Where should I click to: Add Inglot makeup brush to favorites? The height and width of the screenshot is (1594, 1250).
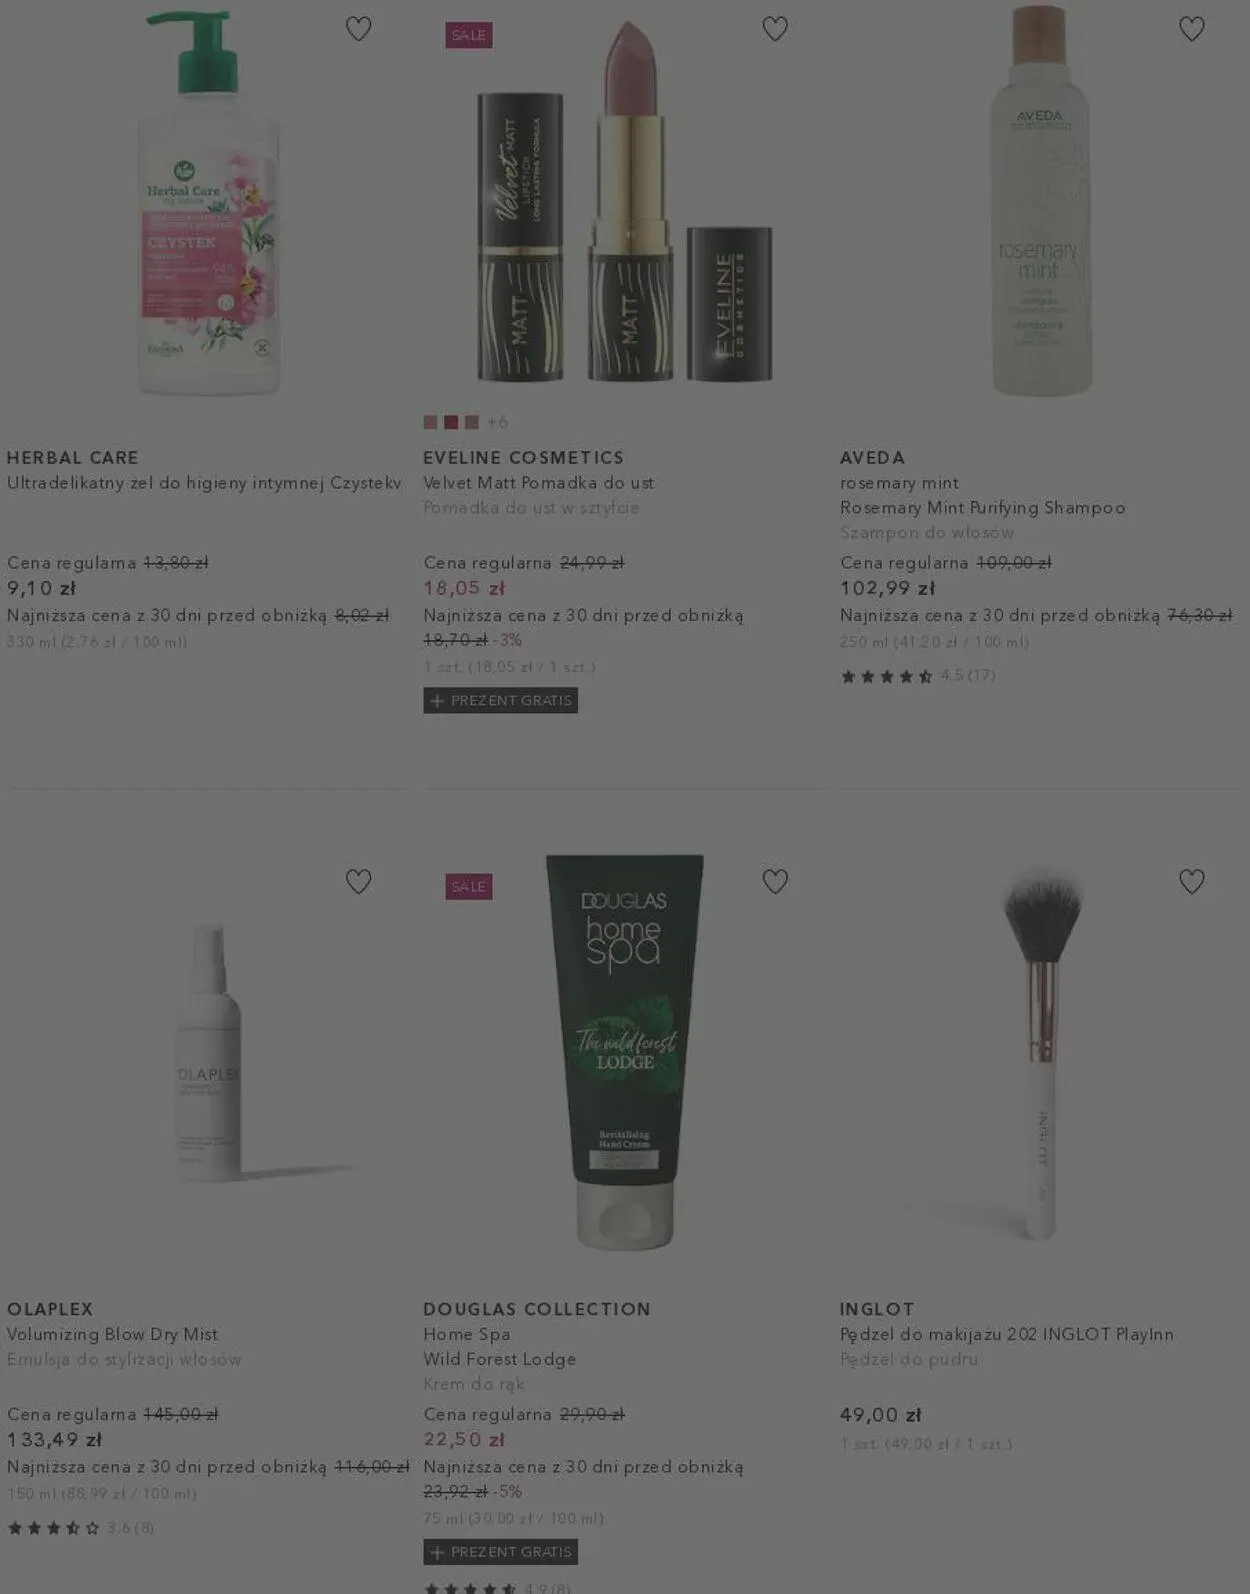(1191, 881)
